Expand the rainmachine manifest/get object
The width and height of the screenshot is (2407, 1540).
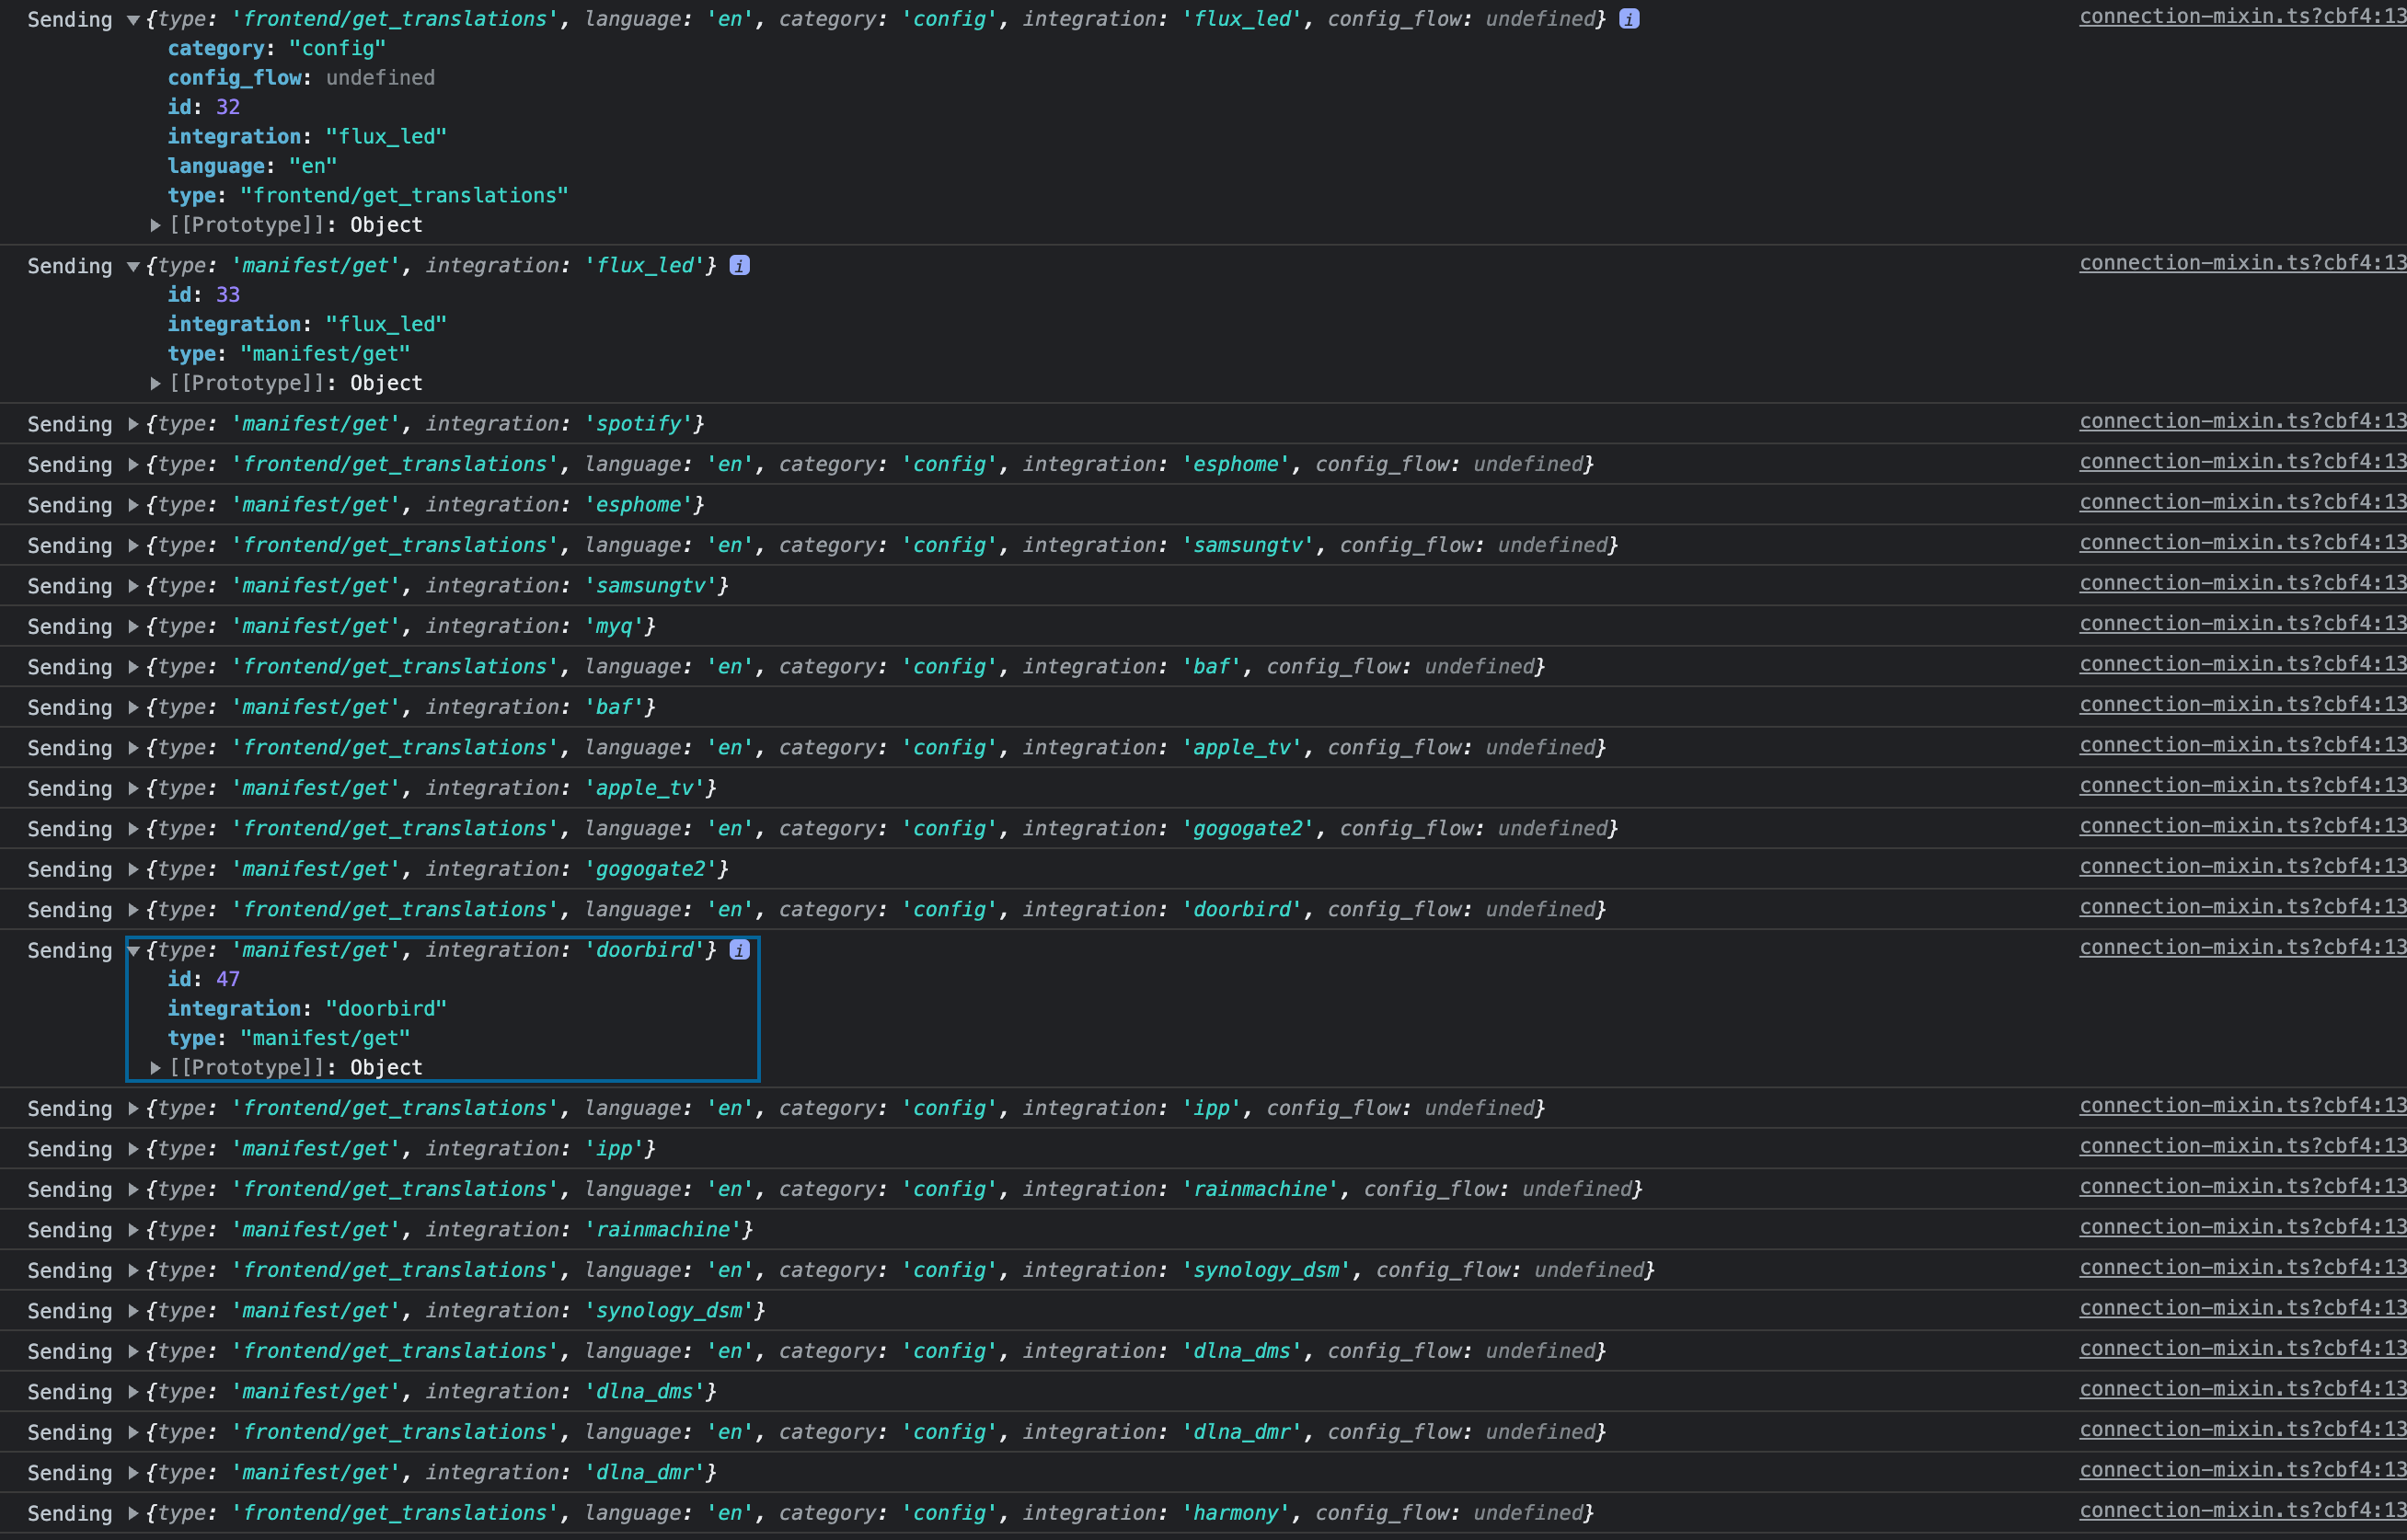coord(133,1231)
